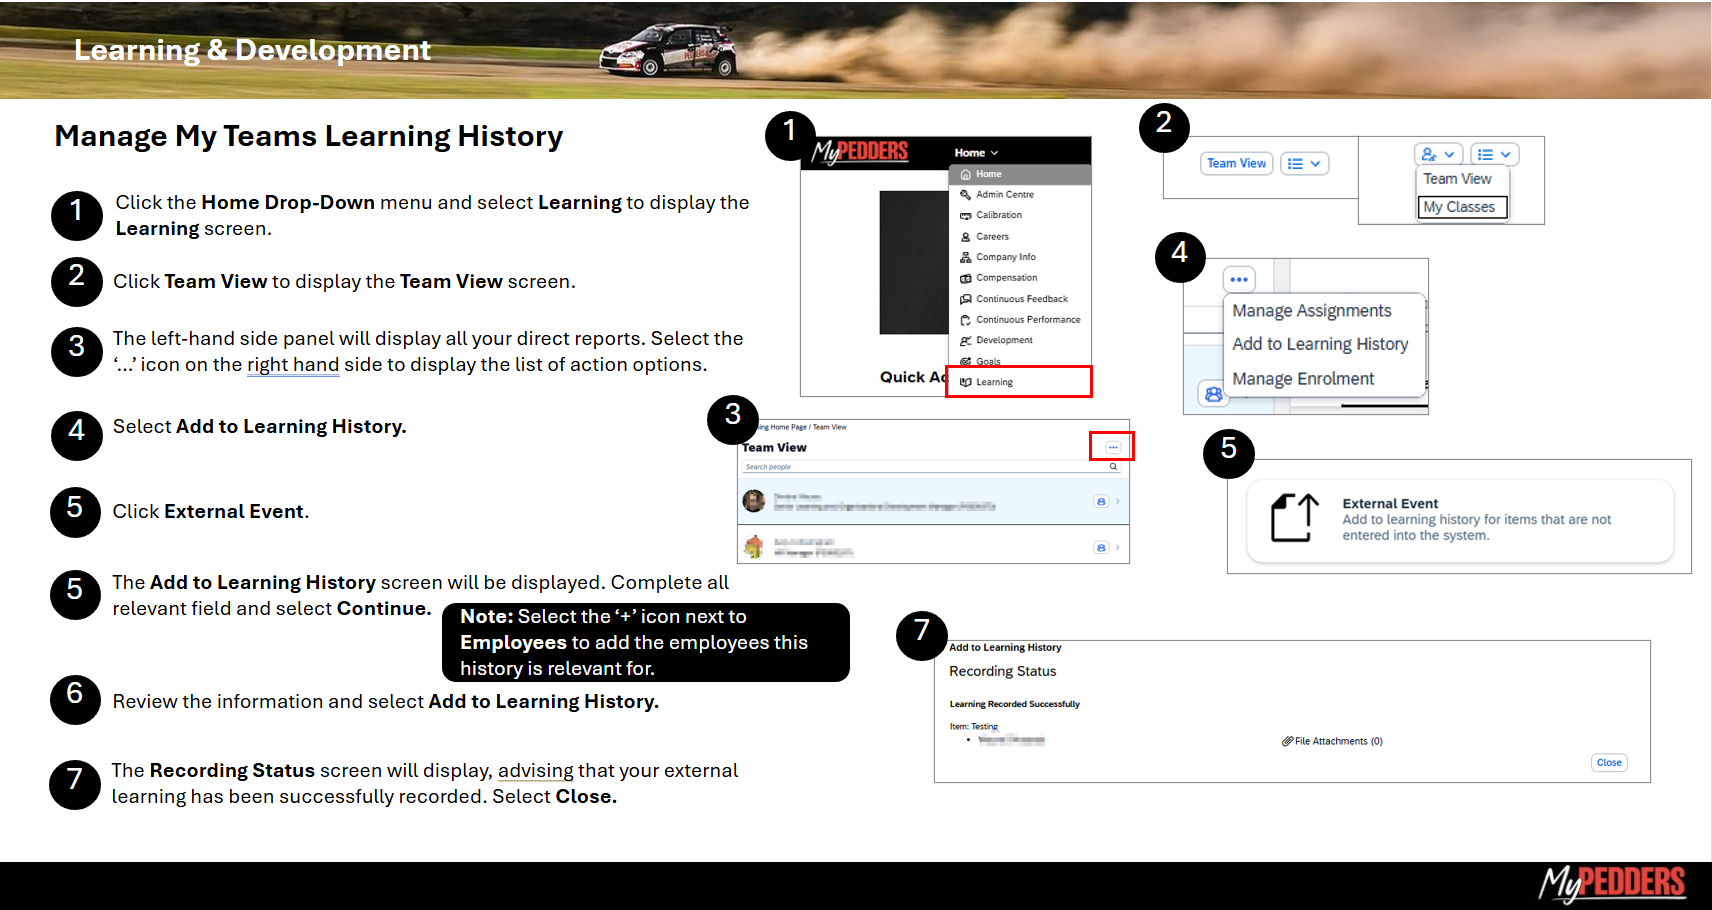Click the ellipsis button above Manage Assignments

pyautogui.click(x=1239, y=280)
